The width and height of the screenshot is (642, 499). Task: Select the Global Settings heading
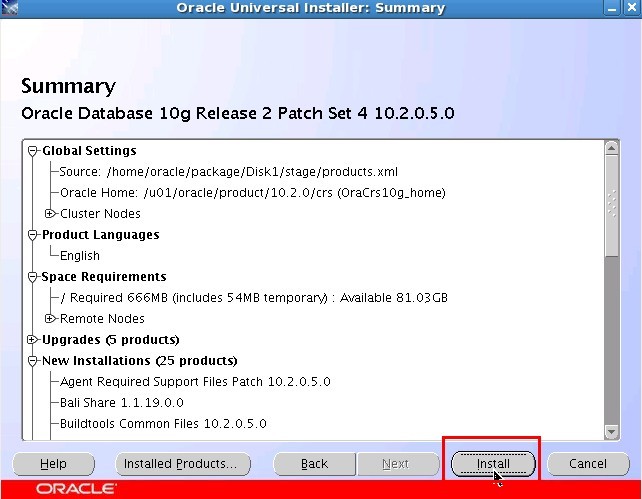point(89,151)
